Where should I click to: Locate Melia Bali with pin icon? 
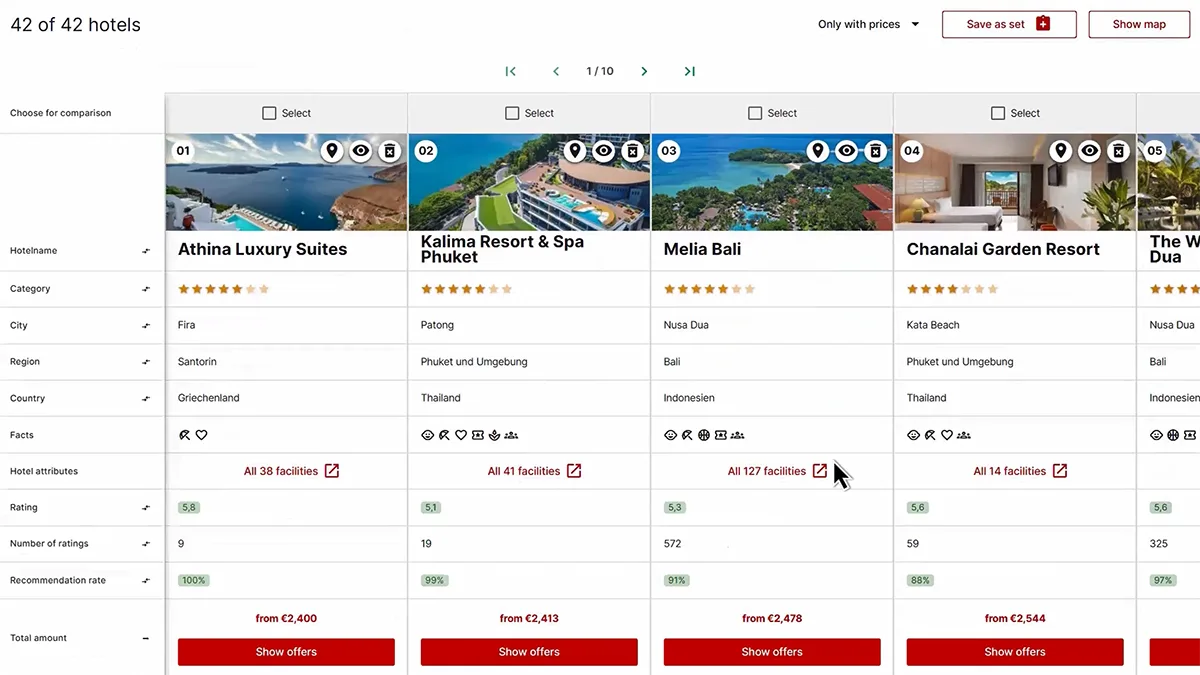pos(818,151)
